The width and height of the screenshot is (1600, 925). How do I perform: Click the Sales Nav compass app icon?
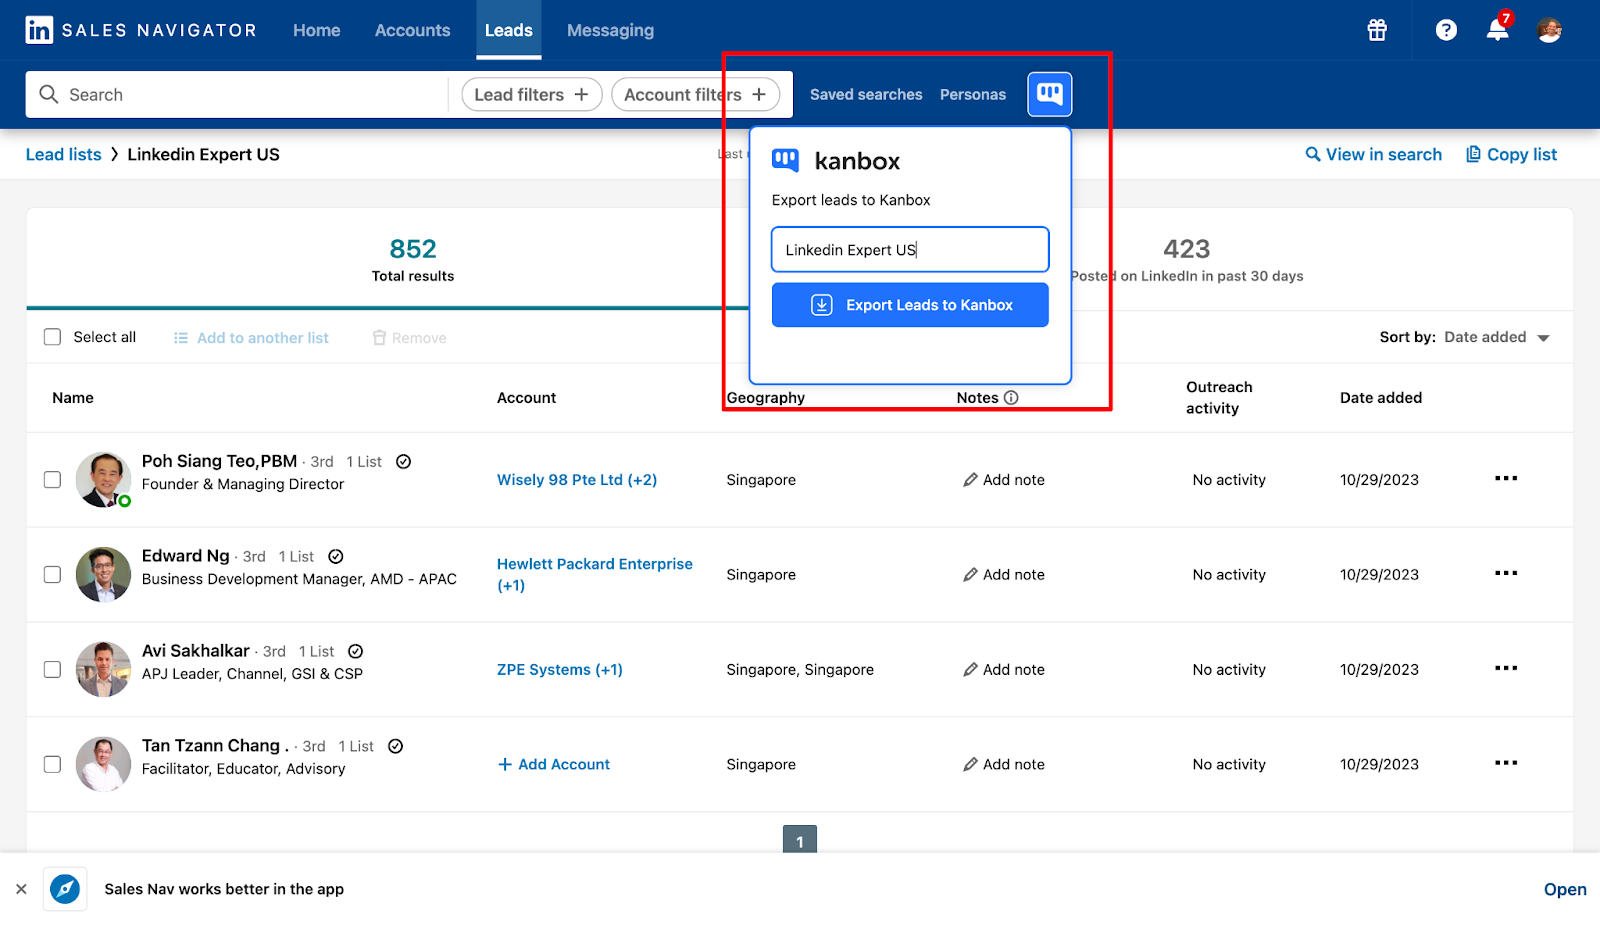[x=65, y=889]
